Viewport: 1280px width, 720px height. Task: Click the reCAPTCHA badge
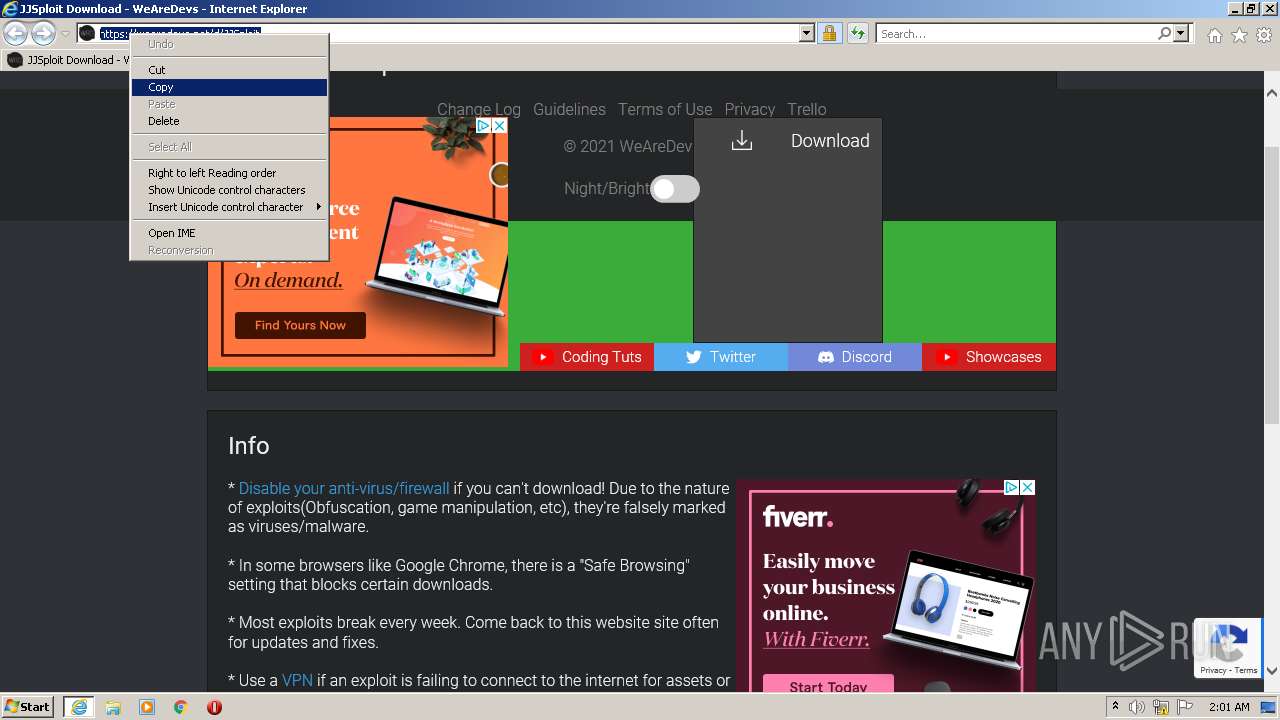[x=1229, y=648]
